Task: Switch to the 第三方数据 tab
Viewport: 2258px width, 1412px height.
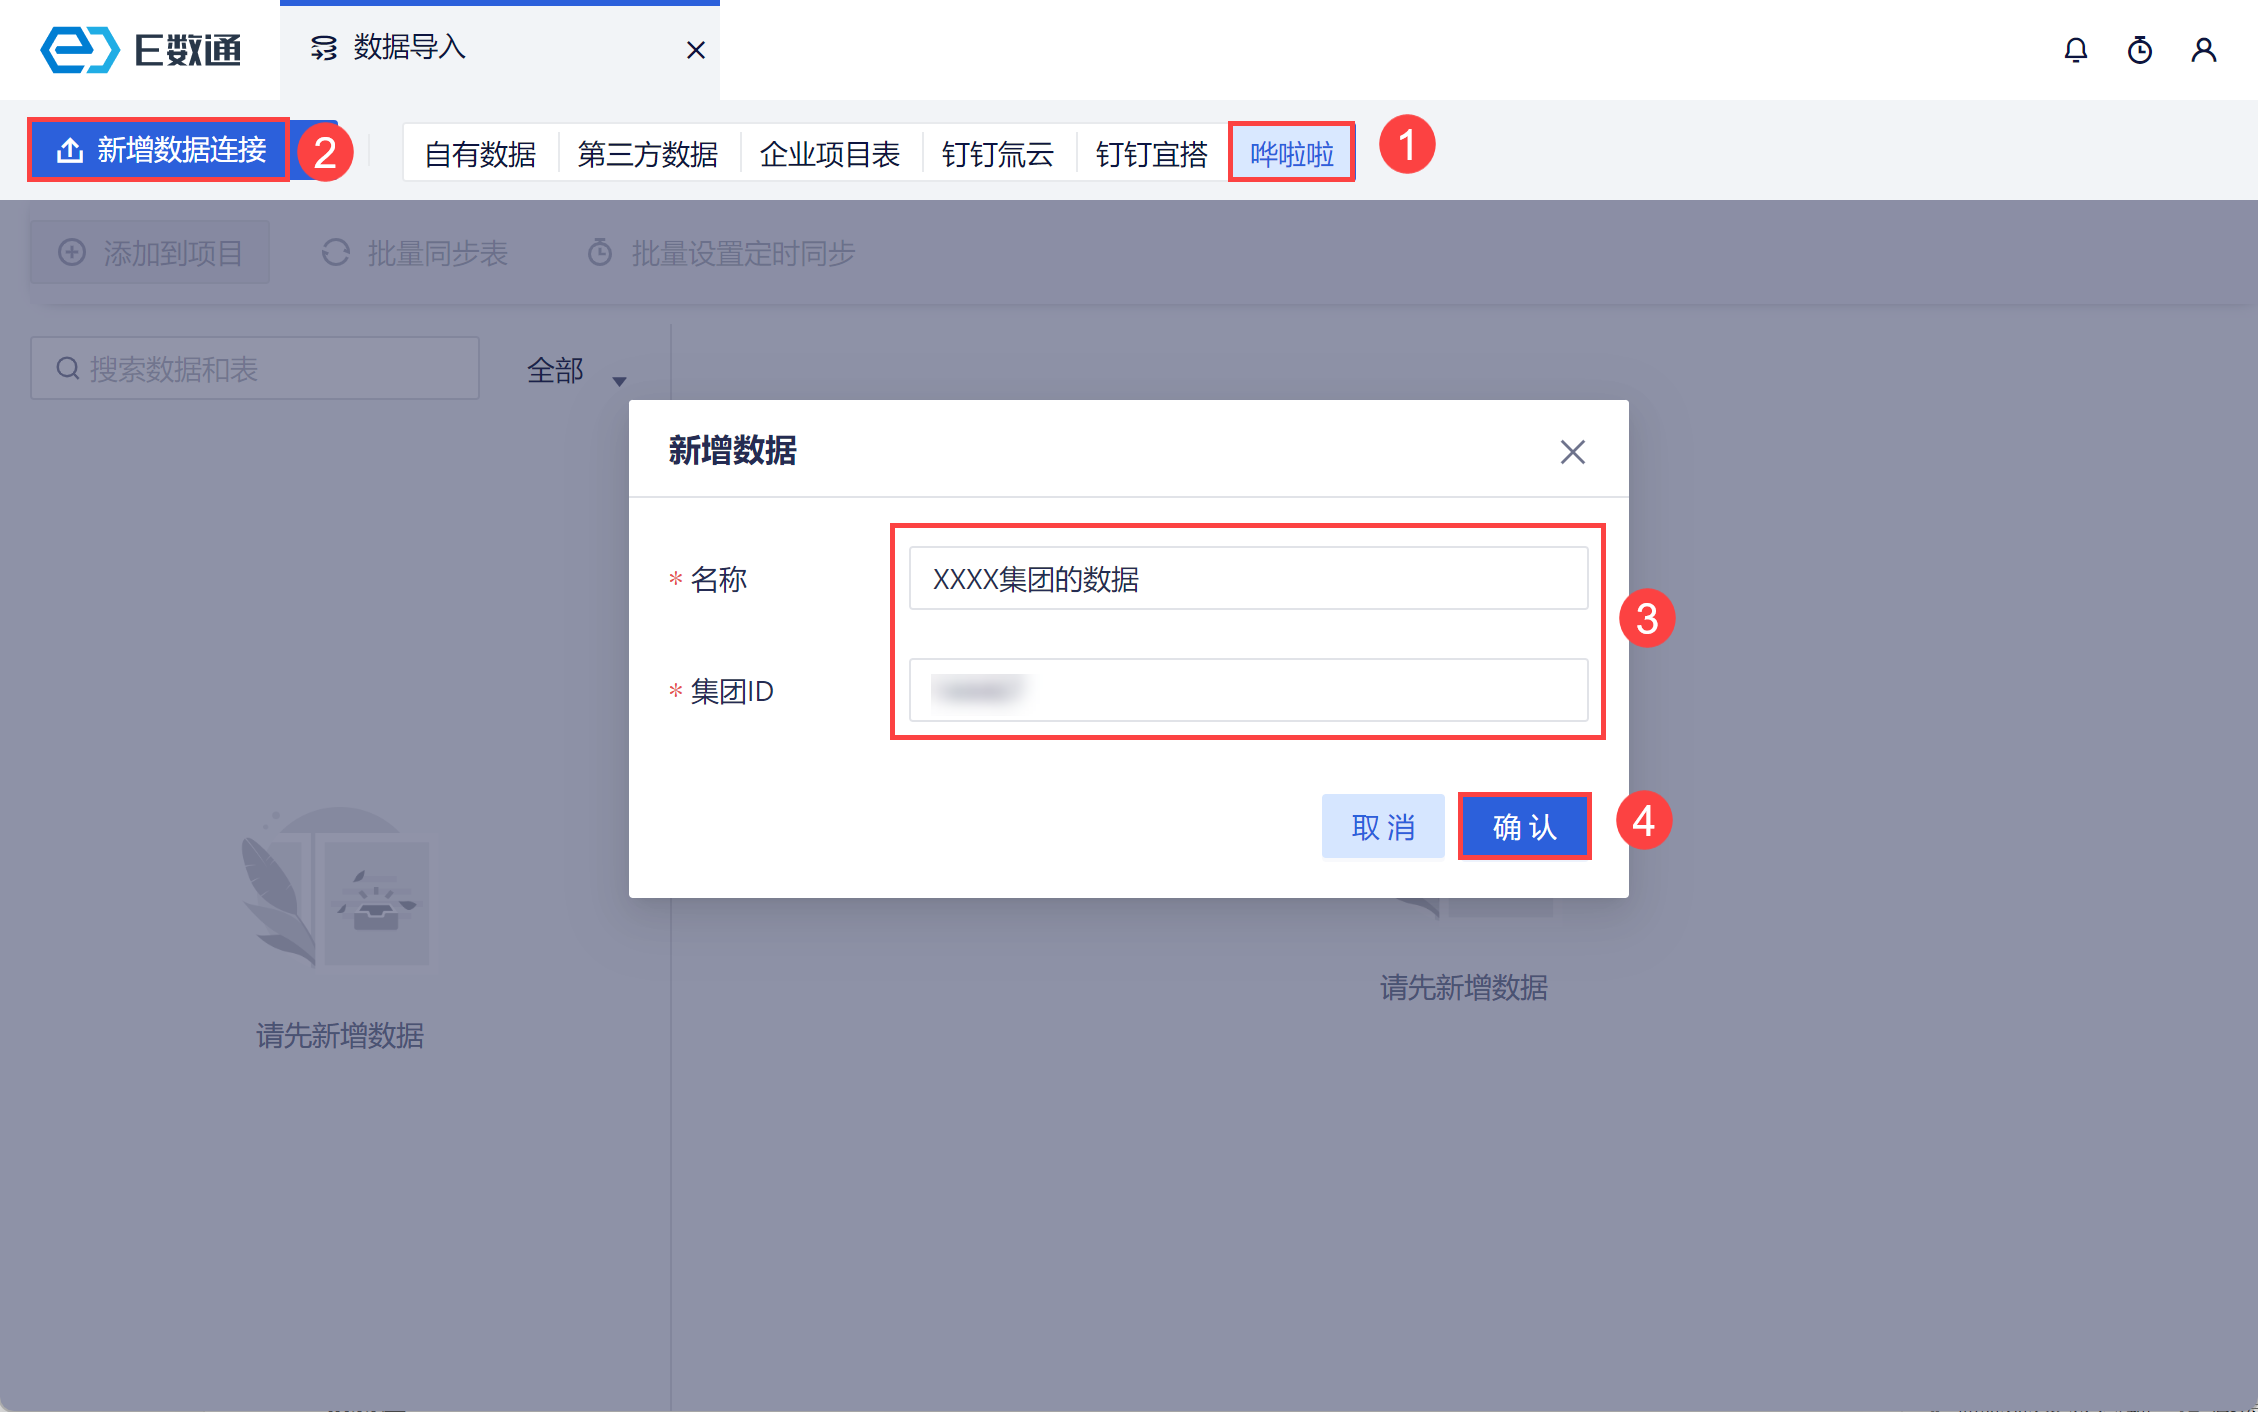Action: click(647, 154)
